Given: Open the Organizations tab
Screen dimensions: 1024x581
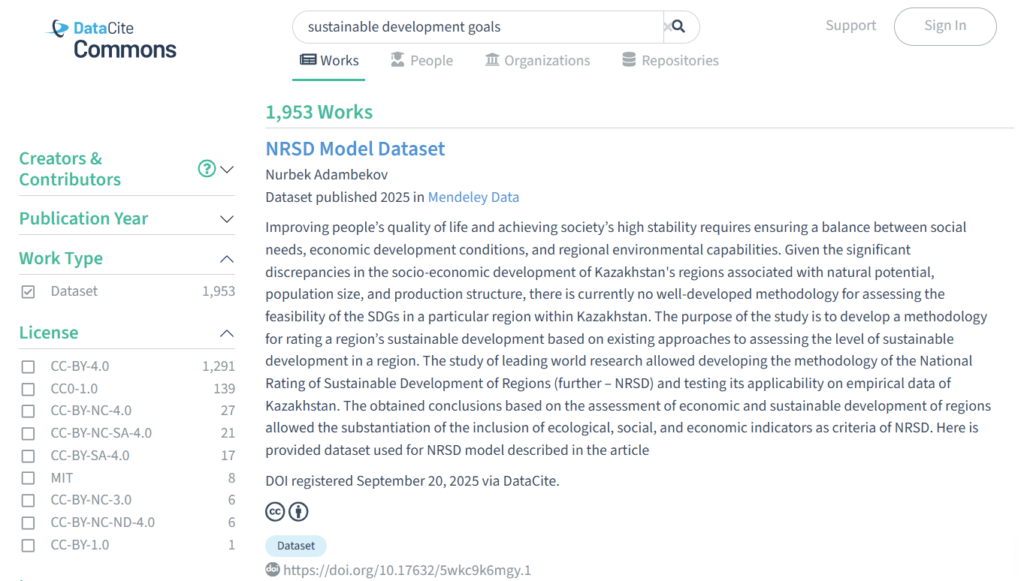Looking at the screenshot, I should pyautogui.click(x=537, y=61).
